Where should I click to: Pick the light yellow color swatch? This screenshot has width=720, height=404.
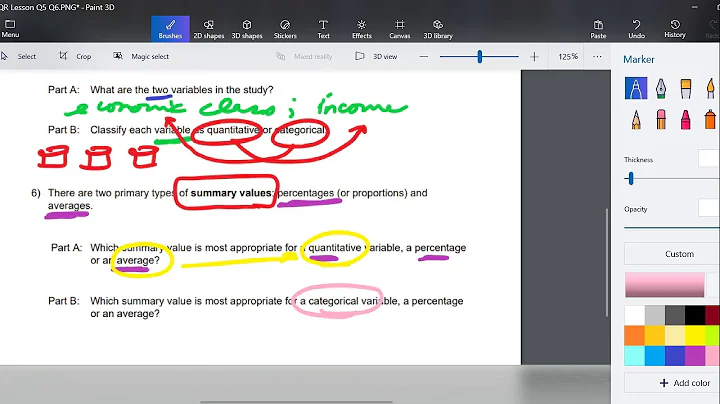675,336
